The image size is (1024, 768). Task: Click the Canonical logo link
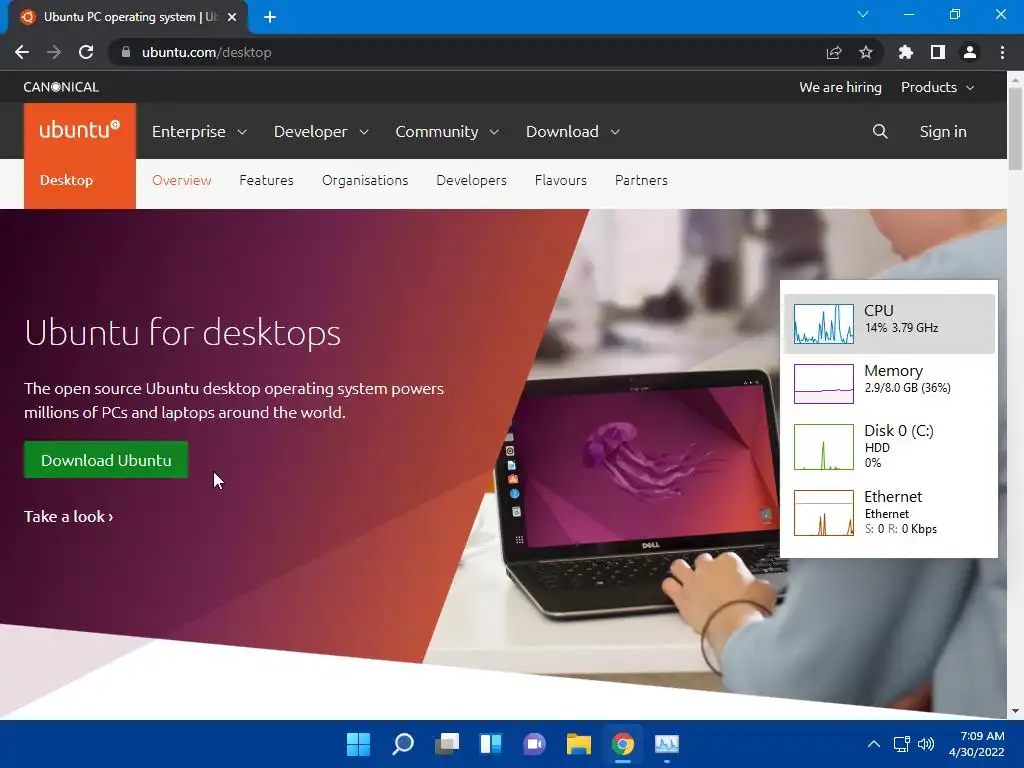click(x=61, y=87)
